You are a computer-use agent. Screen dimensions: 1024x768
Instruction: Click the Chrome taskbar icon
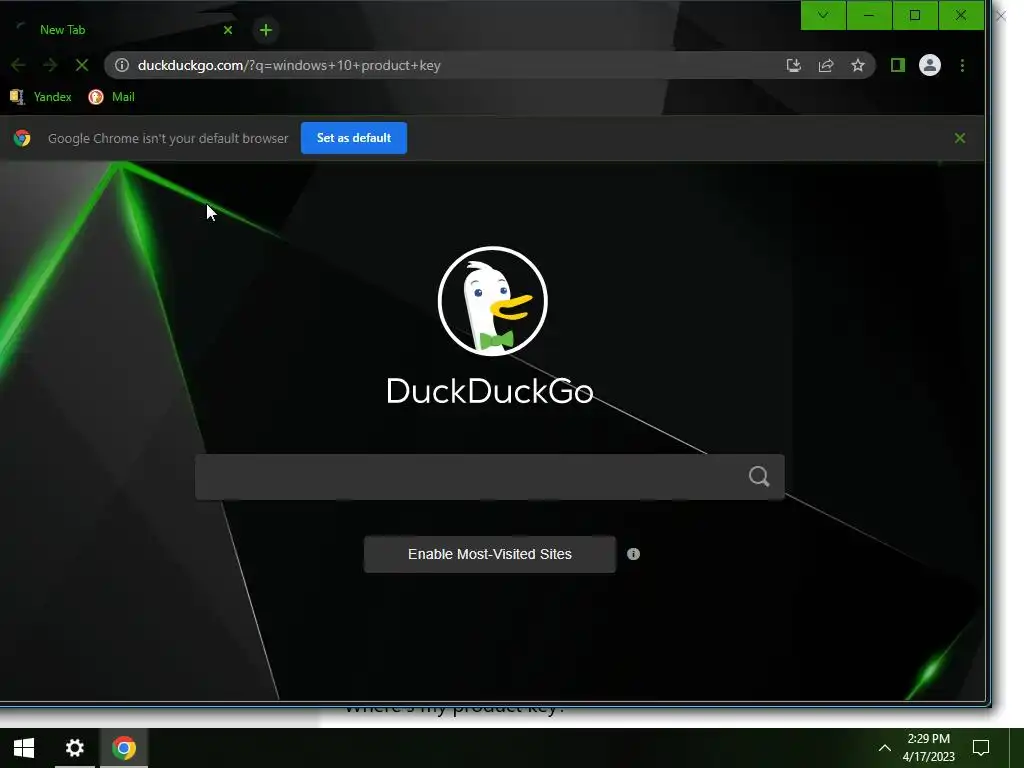click(124, 748)
